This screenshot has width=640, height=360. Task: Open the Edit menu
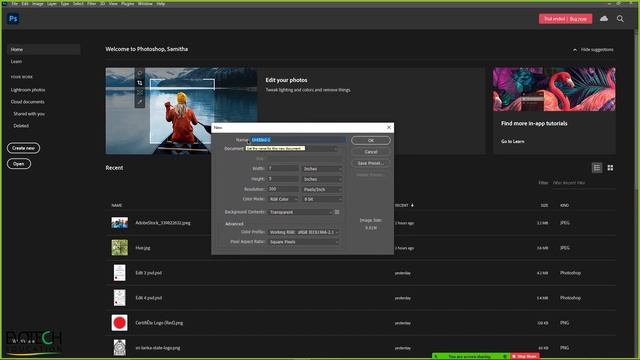(x=25, y=4)
